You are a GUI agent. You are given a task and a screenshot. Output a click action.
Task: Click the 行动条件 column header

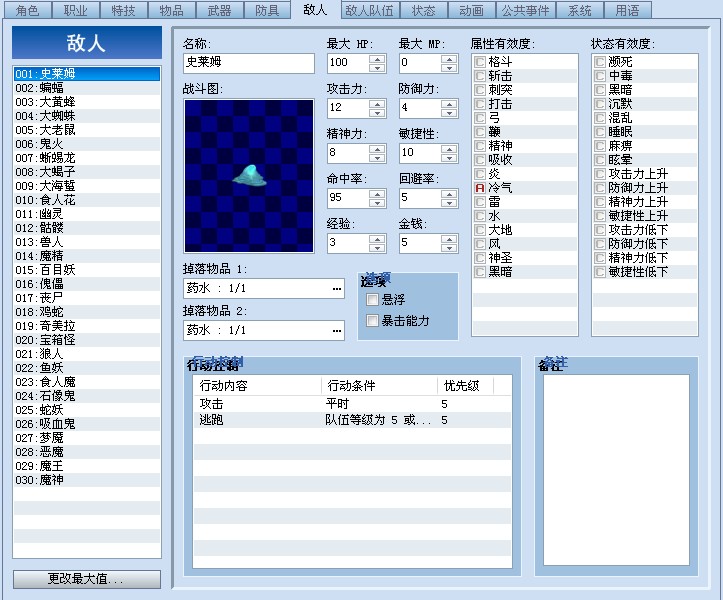[x=379, y=386]
